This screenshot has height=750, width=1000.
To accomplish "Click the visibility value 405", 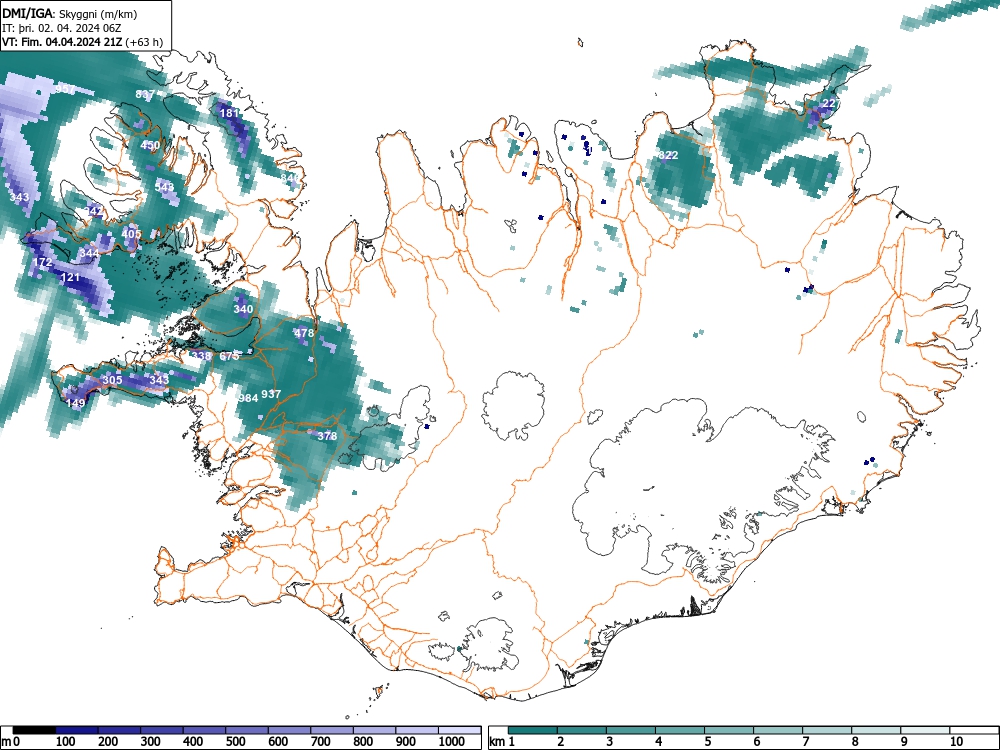I will (x=131, y=233).
